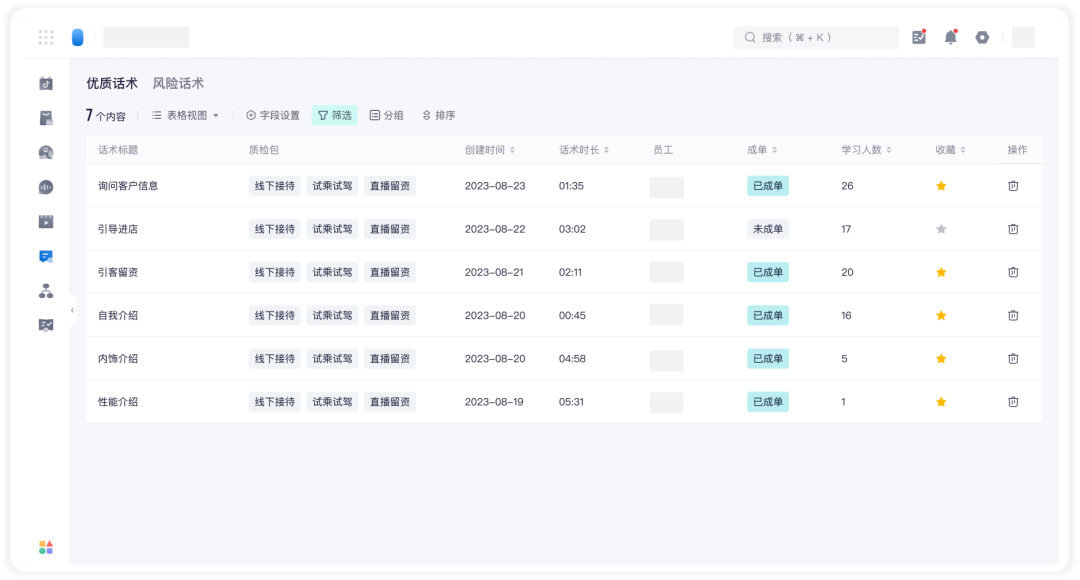Image resolution: width=1080 pixels, height=580 pixels.
Task: Open the 筛选 filter button
Action: pos(335,116)
